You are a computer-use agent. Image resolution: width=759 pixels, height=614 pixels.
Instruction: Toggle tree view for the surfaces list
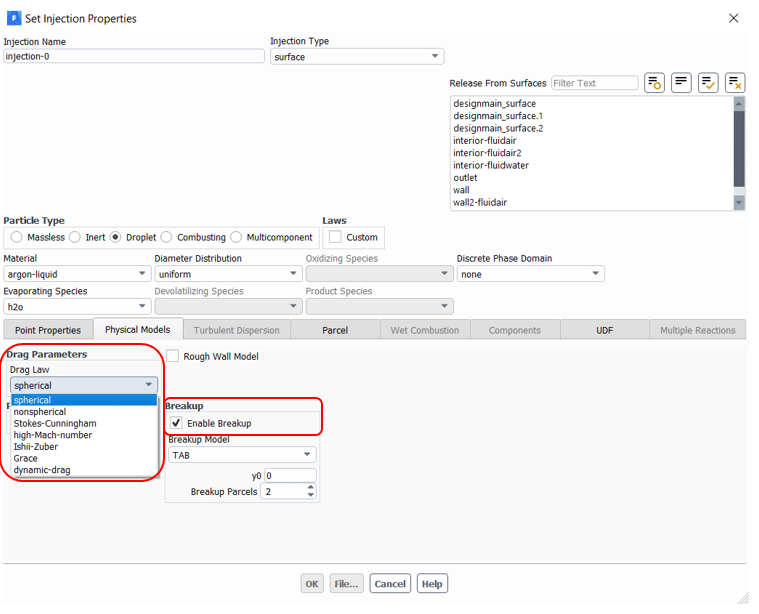click(682, 83)
